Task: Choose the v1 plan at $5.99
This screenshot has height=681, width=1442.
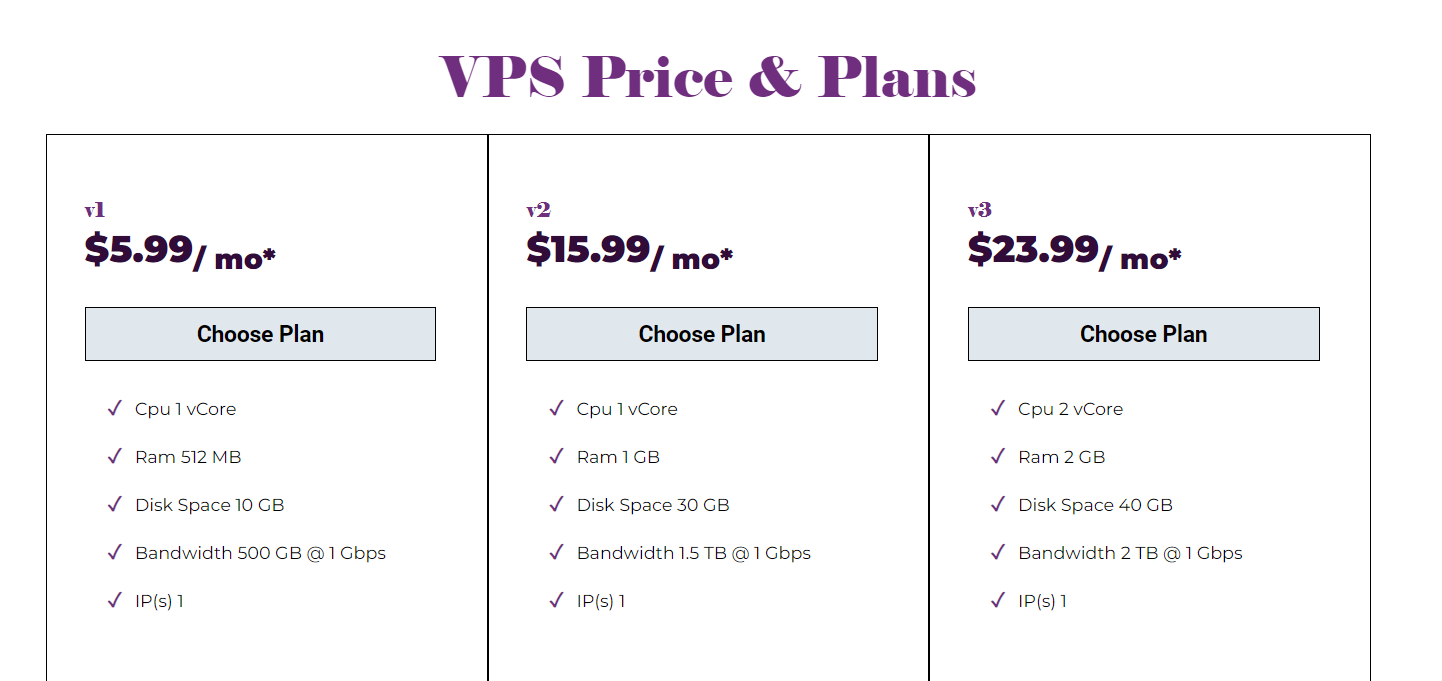Action: coord(260,334)
